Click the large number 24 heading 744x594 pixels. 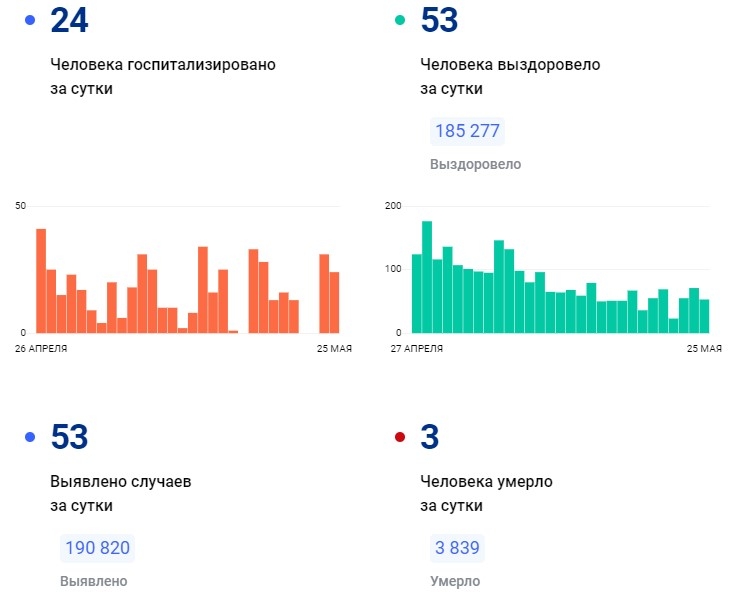click(x=68, y=20)
